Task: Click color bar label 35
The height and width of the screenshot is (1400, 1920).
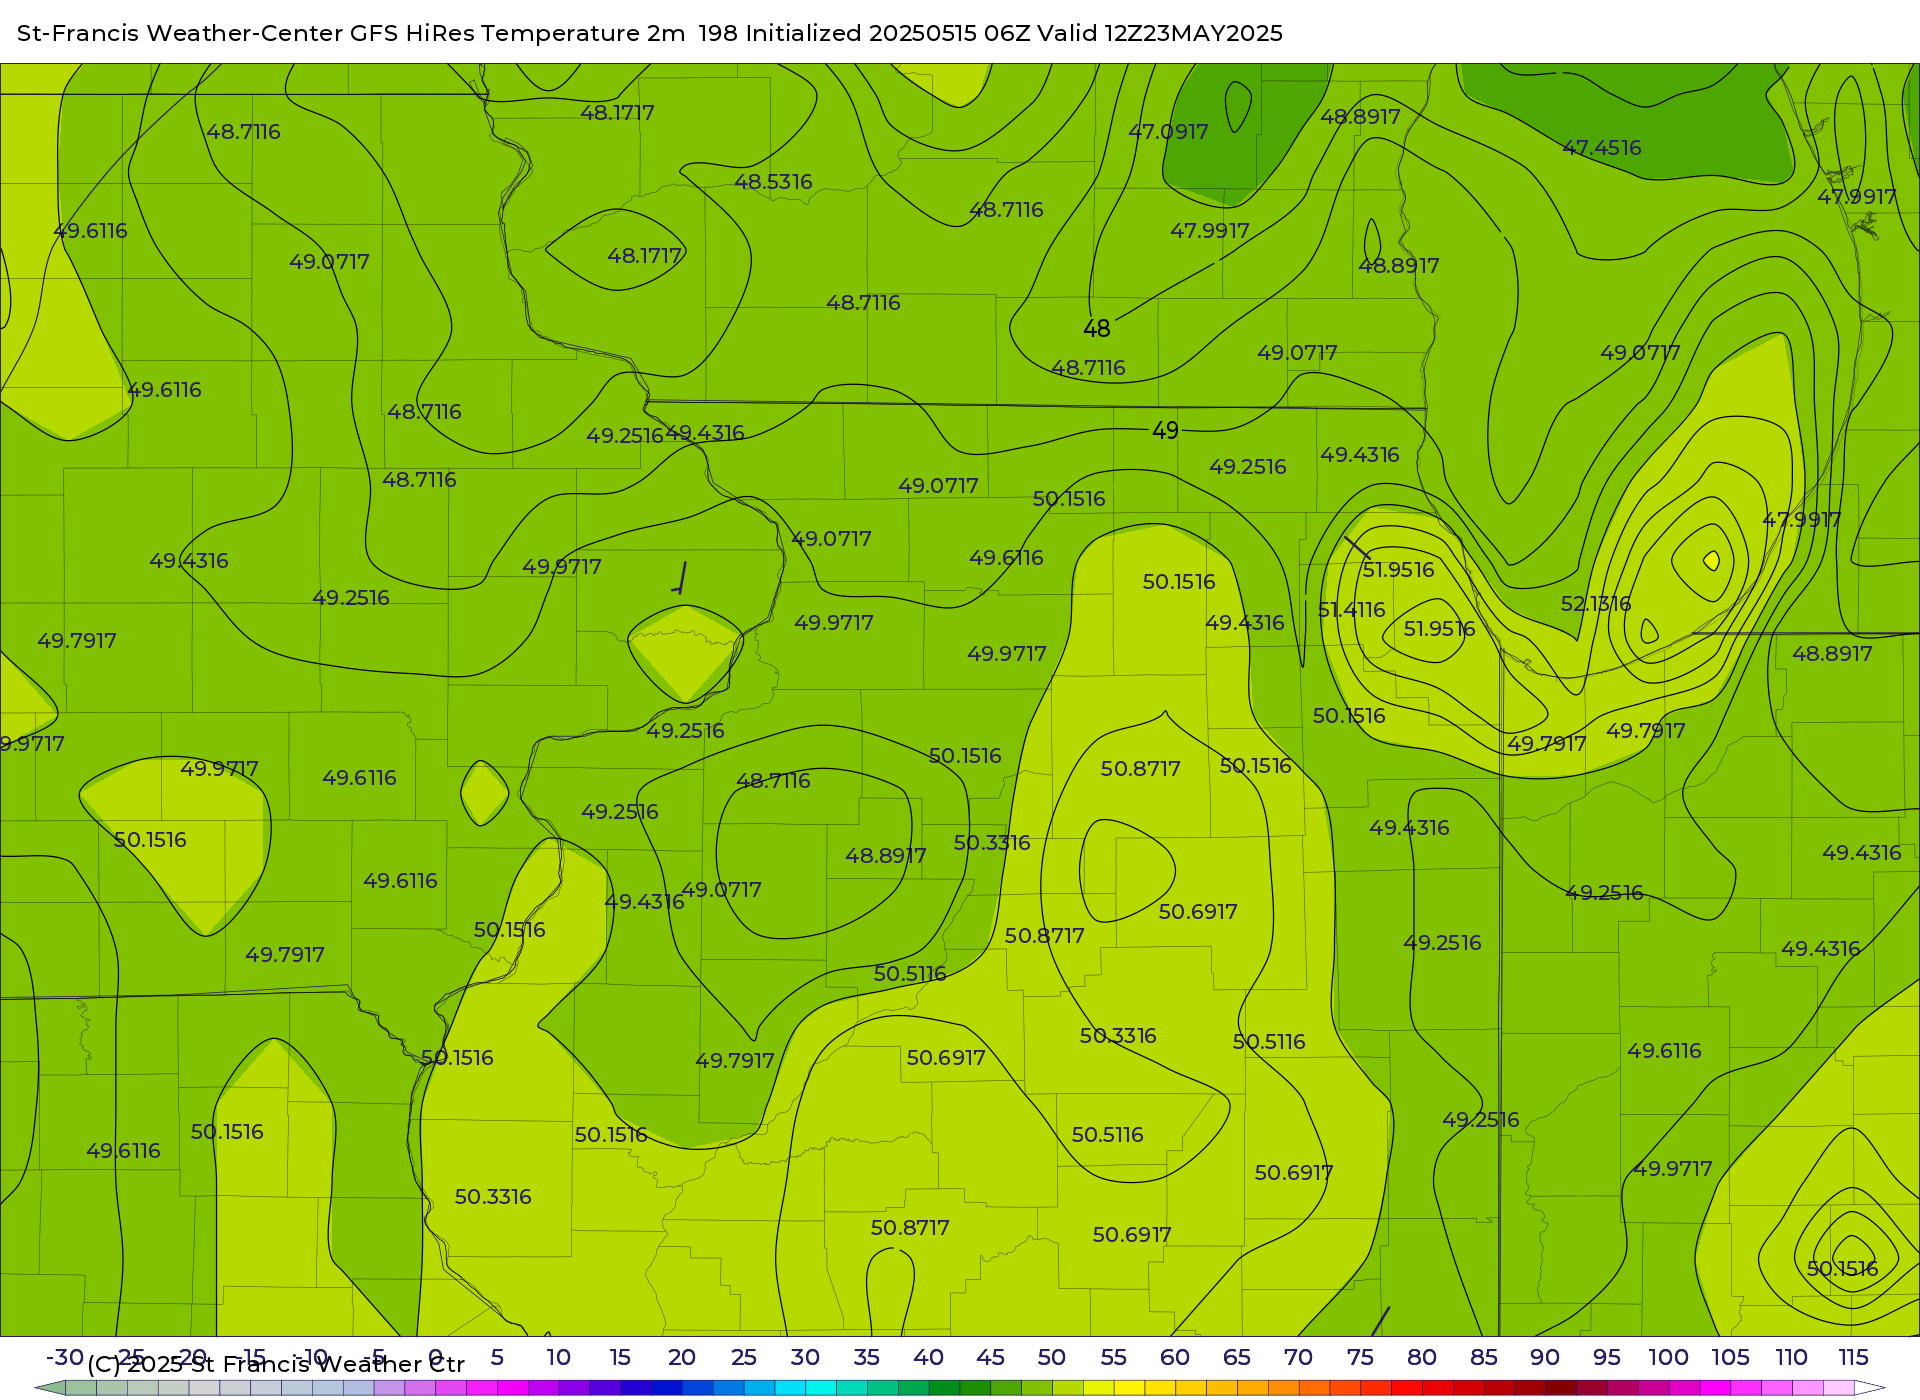Action: (x=867, y=1358)
